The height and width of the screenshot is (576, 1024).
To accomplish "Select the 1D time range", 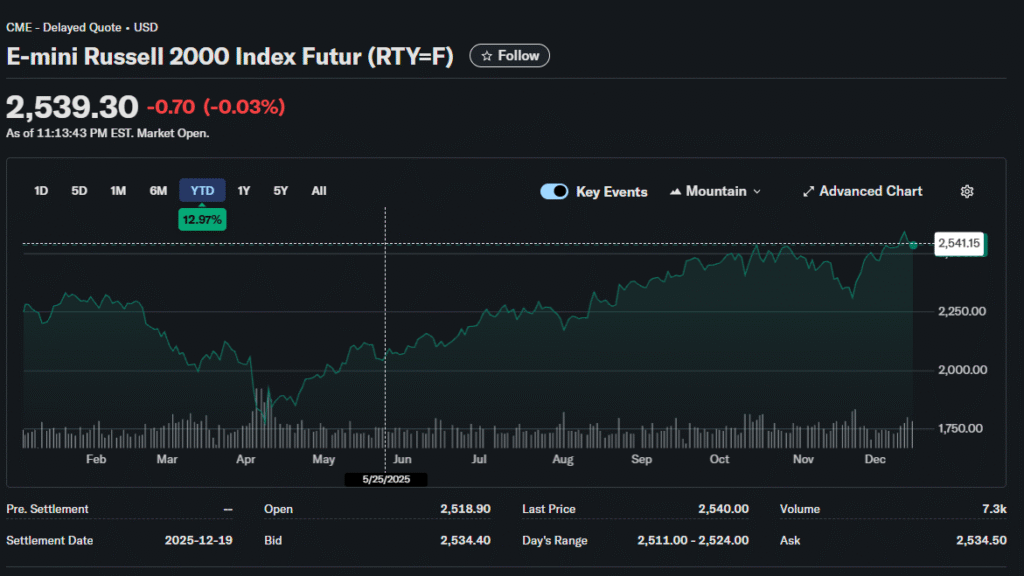I will coord(41,191).
